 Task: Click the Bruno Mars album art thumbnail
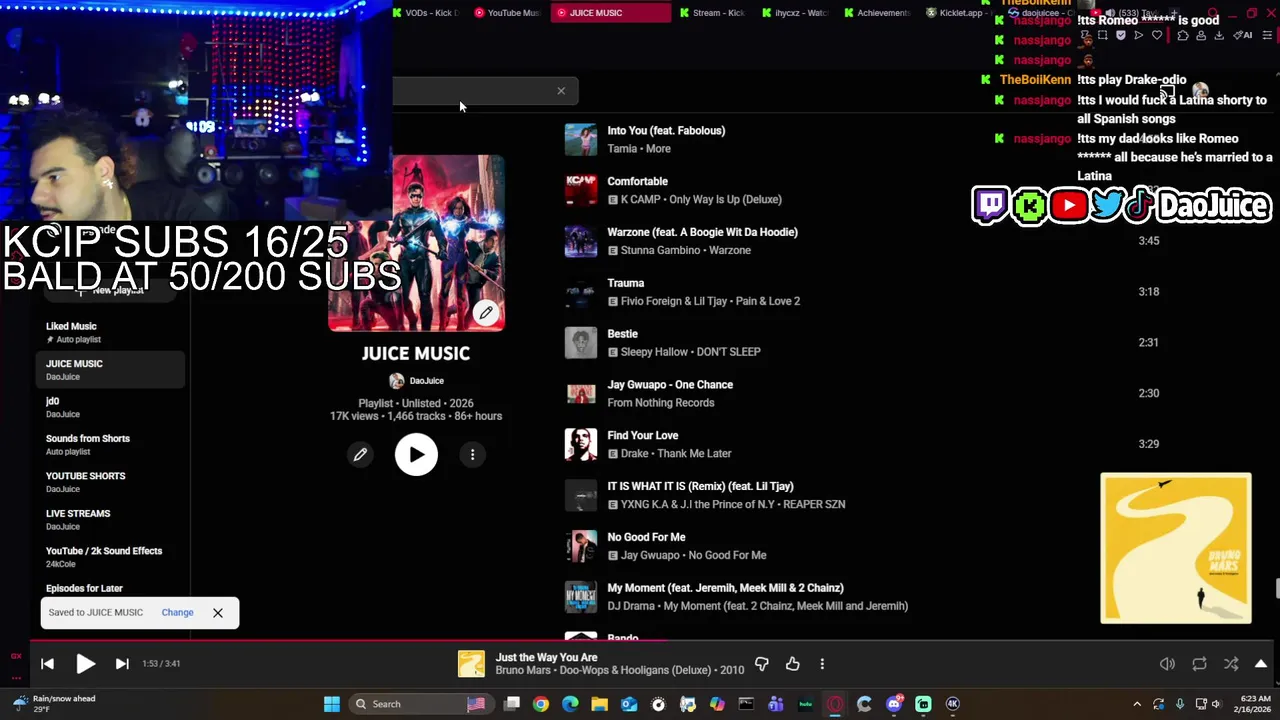tap(1176, 548)
